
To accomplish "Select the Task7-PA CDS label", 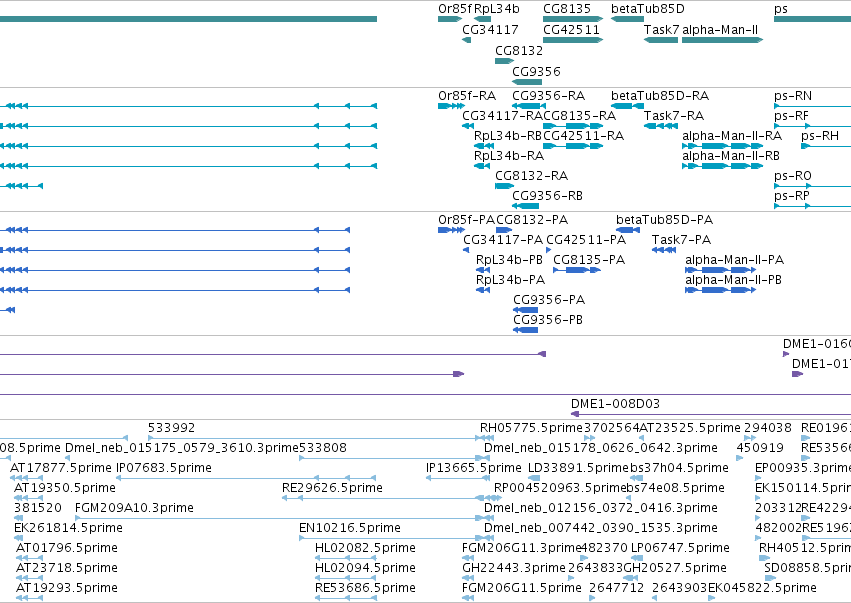I will (x=681, y=240).
